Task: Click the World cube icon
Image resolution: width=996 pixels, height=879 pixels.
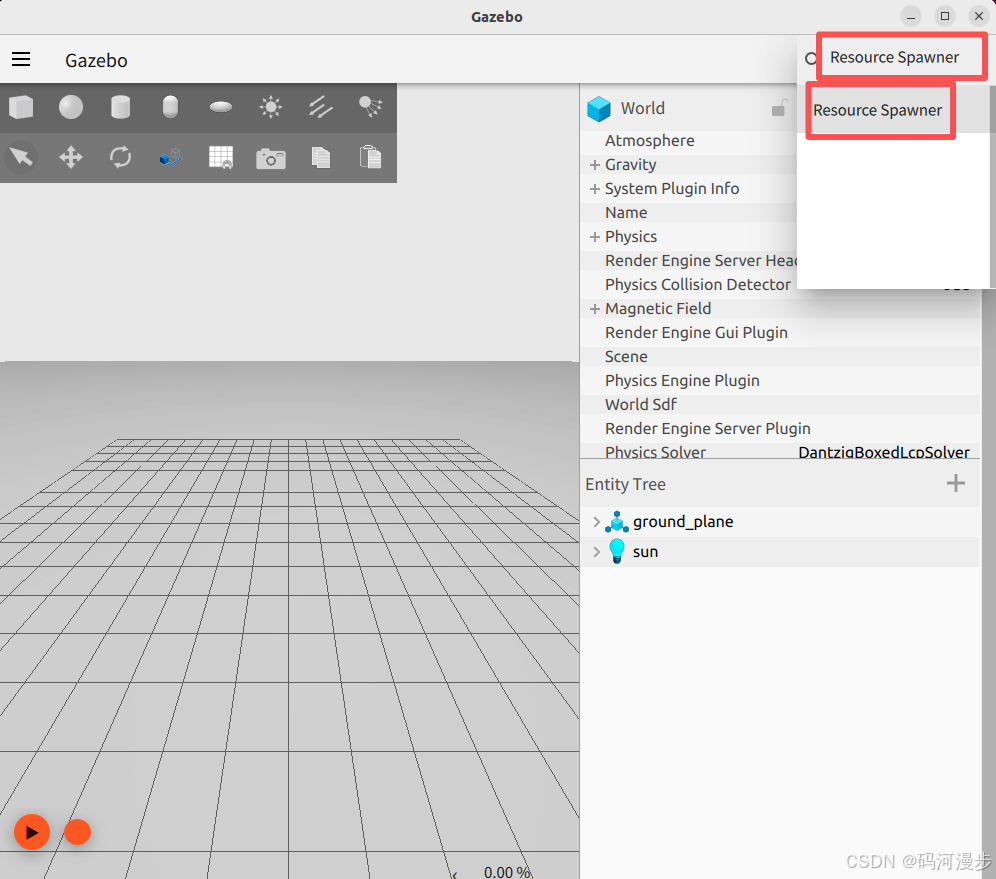Action: coord(598,109)
